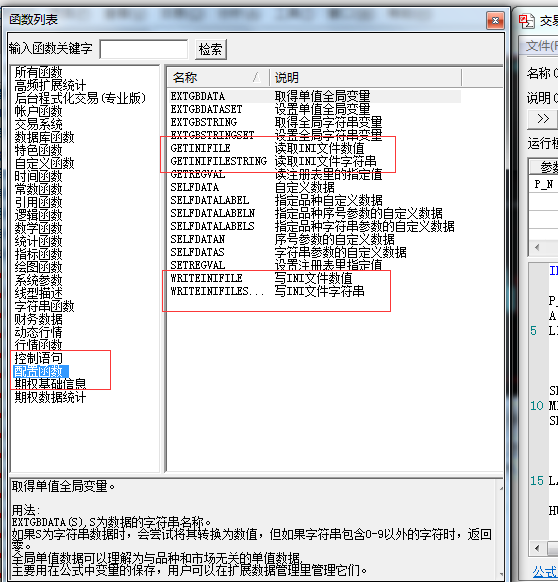Select 引用函数 category
The height and width of the screenshot is (582, 558).
coord(38,202)
